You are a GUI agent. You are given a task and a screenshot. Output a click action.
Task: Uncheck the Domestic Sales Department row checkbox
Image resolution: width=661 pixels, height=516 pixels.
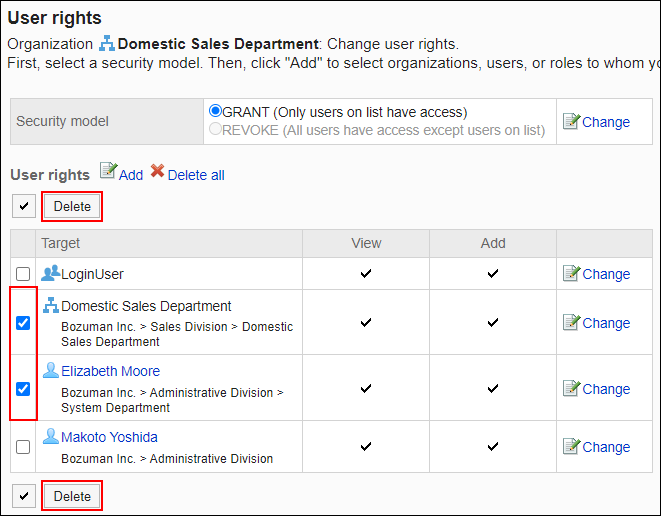(23, 323)
